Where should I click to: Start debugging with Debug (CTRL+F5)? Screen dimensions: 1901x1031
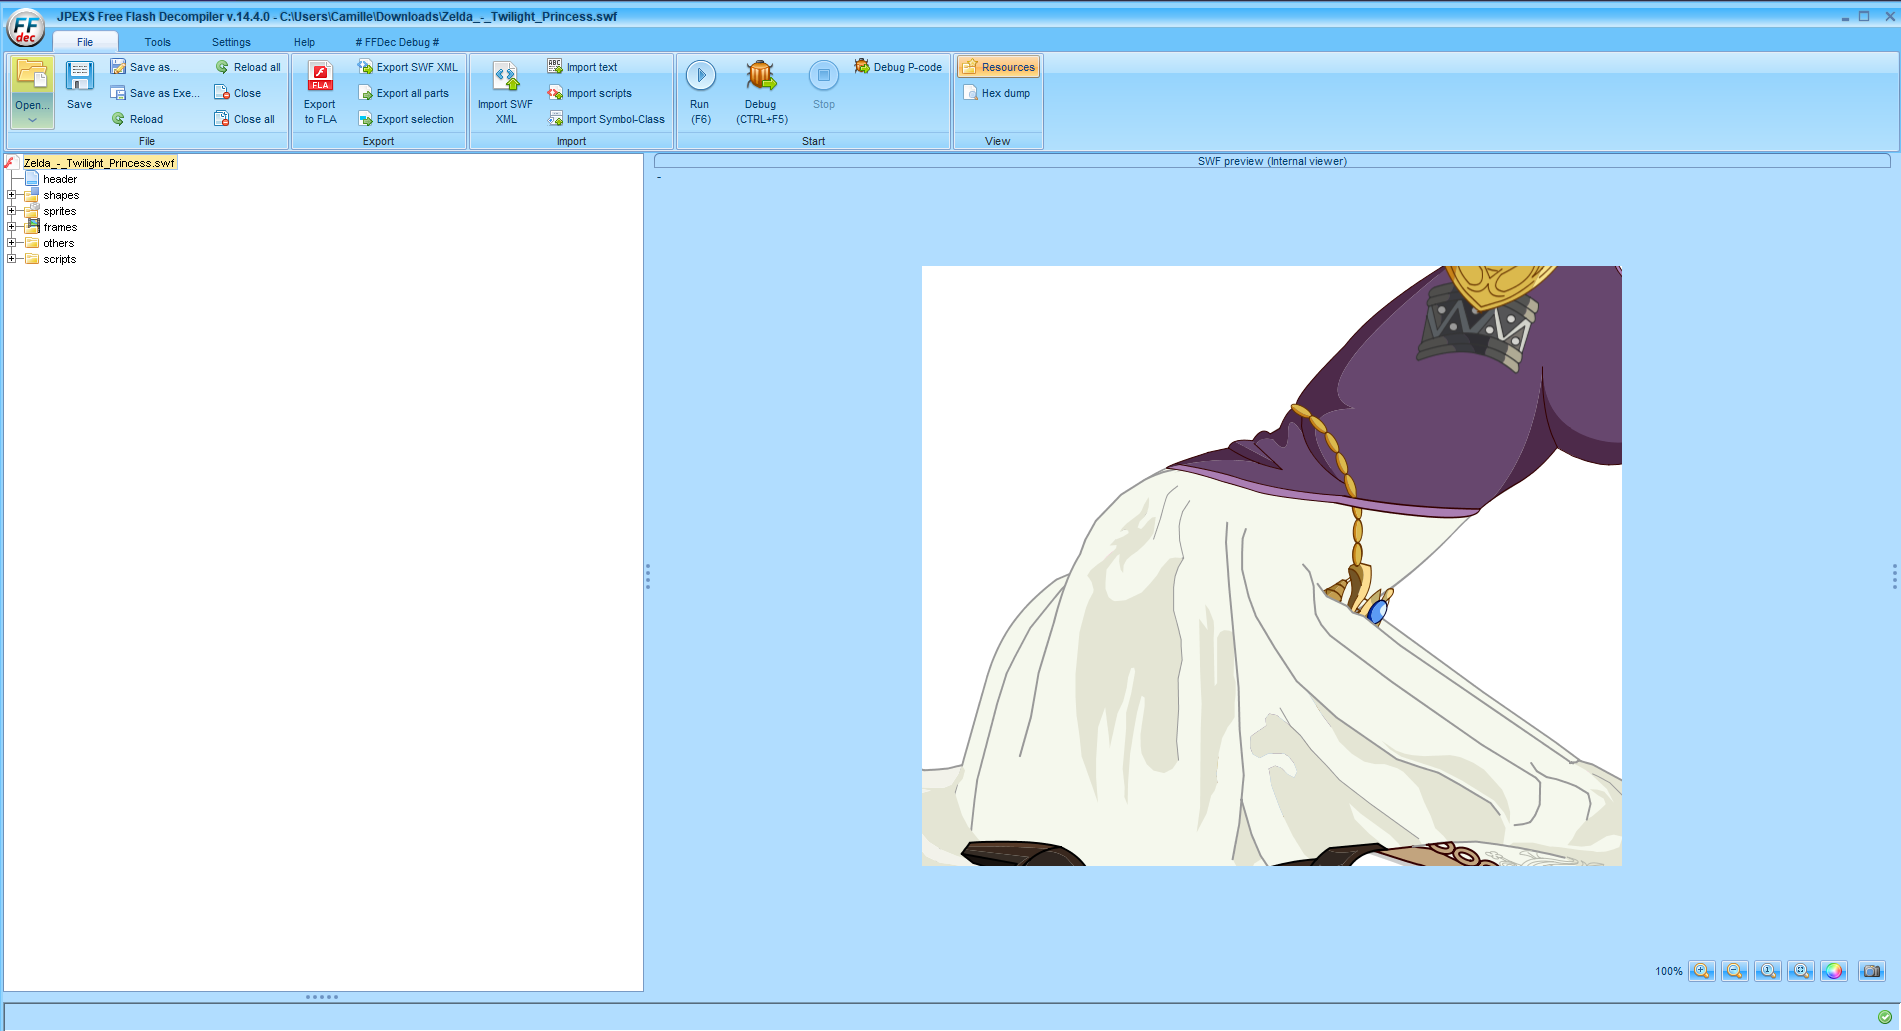(760, 90)
